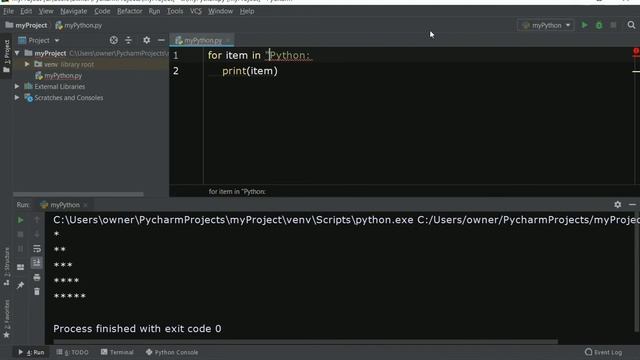Rerun myPython in Run panel
Image resolution: width=640 pixels, height=360 pixels.
point(20,220)
